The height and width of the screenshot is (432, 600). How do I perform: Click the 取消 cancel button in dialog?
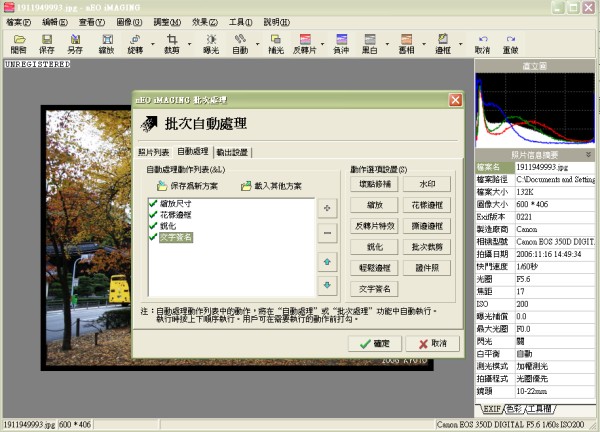pos(432,344)
